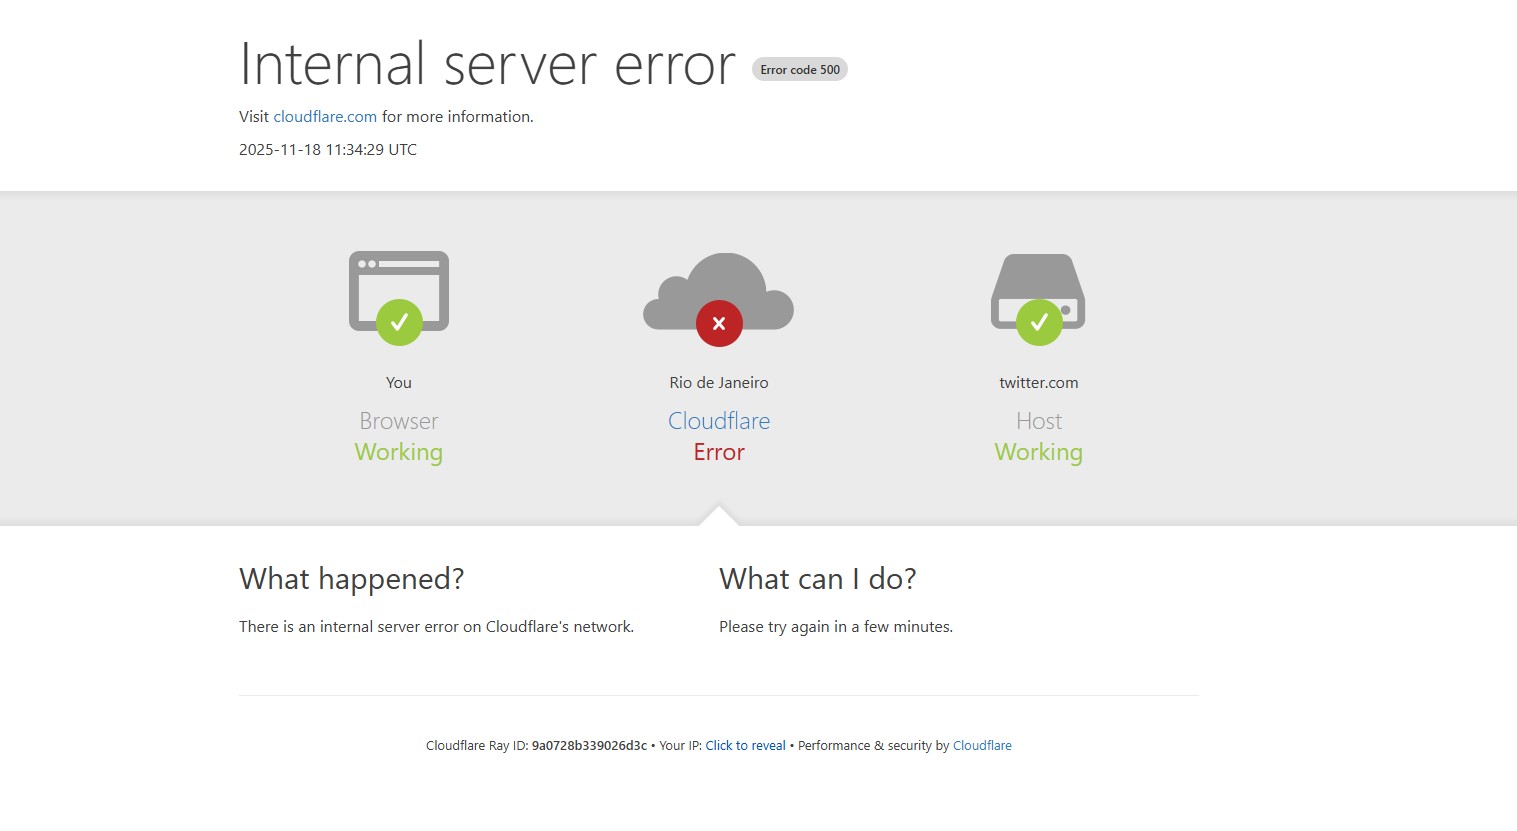Open the Cloudflare link under Rio de Janeiro
This screenshot has width=1517, height=831.
click(x=719, y=421)
